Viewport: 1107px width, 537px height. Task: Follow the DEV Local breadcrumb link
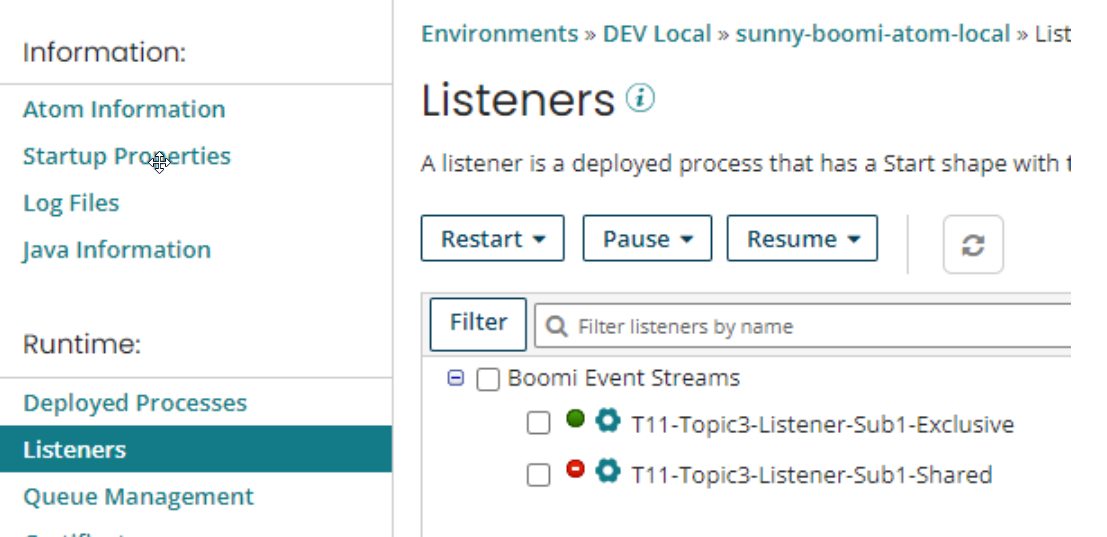pos(657,34)
